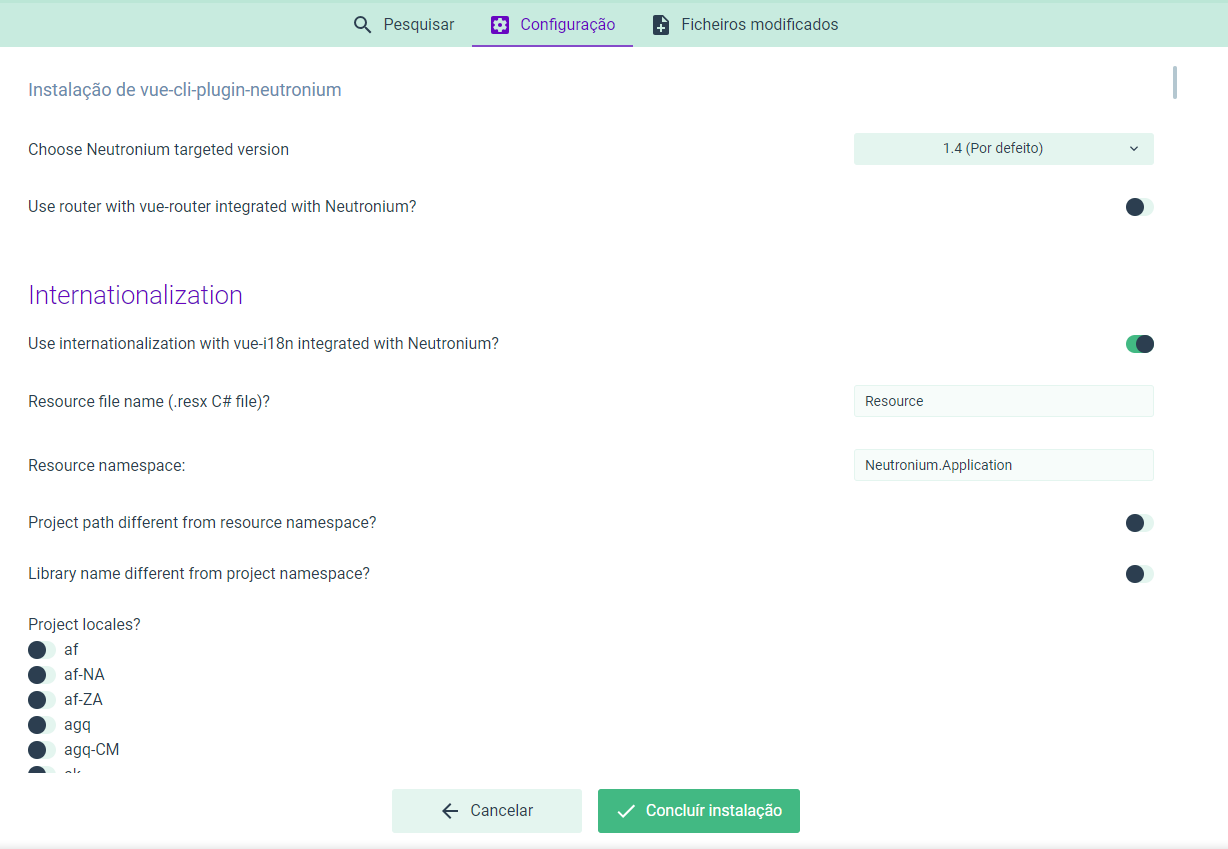Click the Resource namespace input field
This screenshot has width=1228, height=849.
(x=1003, y=465)
